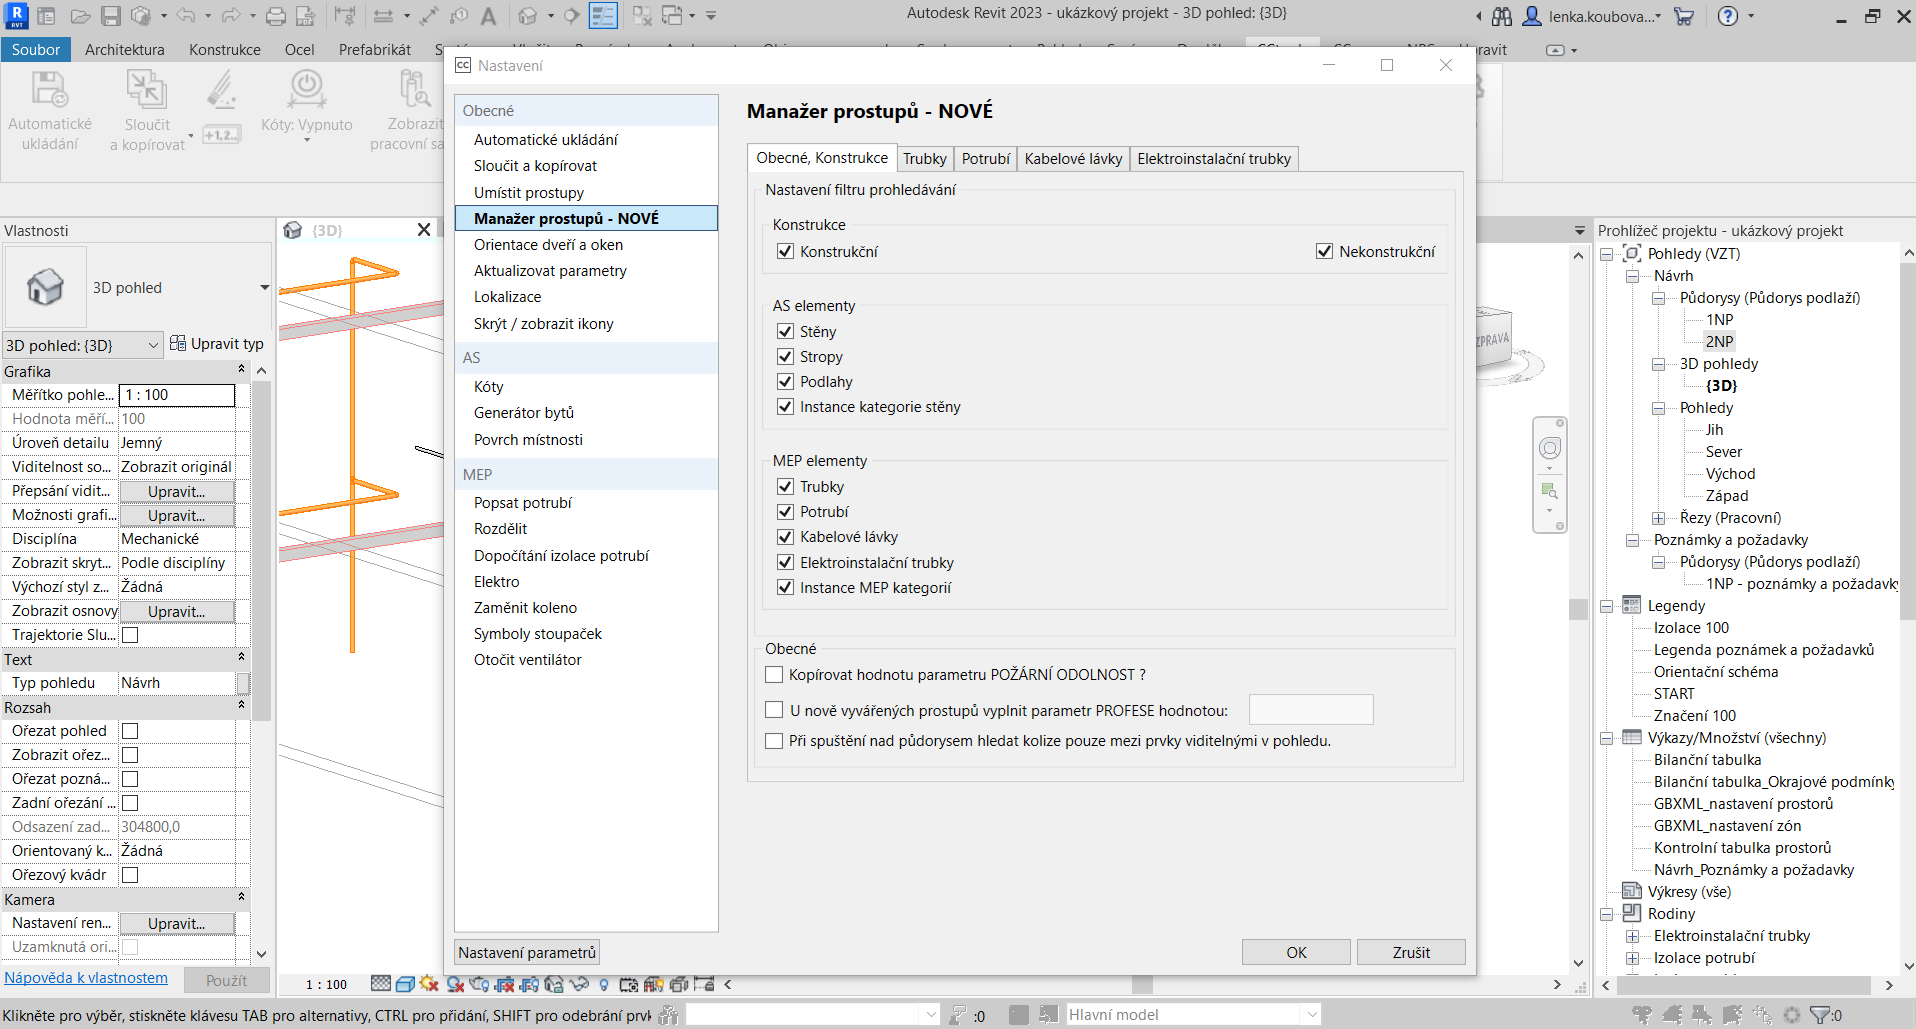Click the Autodesk App Store cart icon
1916x1029 pixels.
1684,16
